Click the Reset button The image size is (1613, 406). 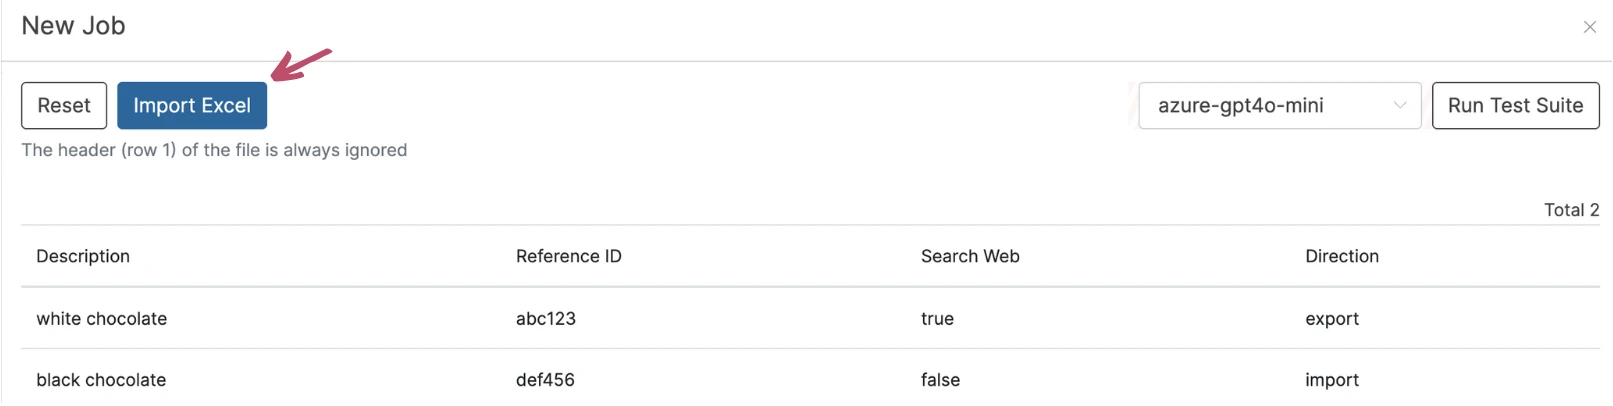pos(64,106)
